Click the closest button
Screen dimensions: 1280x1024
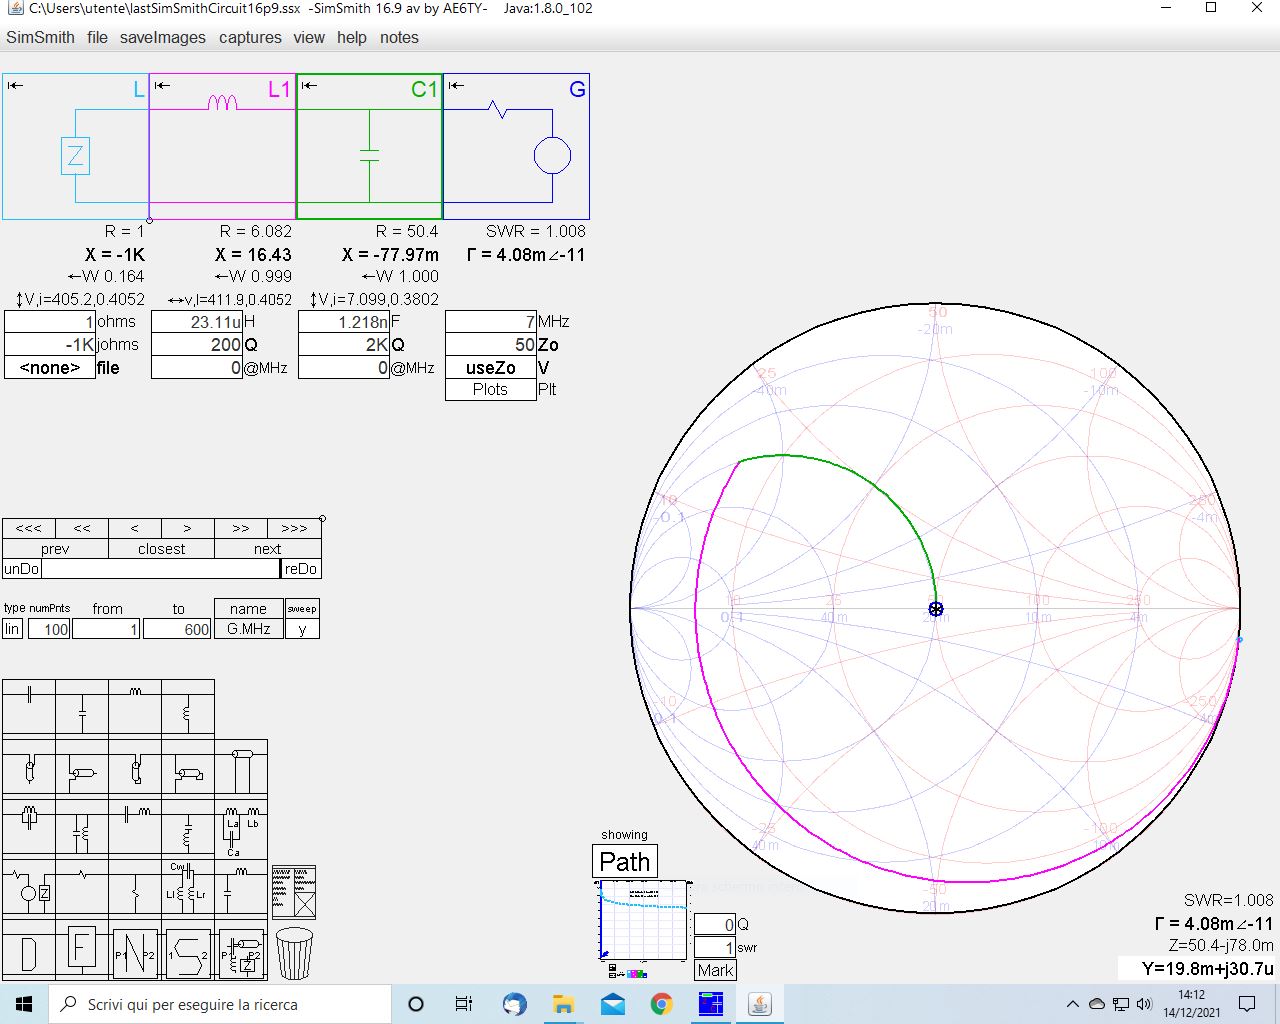click(161, 549)
